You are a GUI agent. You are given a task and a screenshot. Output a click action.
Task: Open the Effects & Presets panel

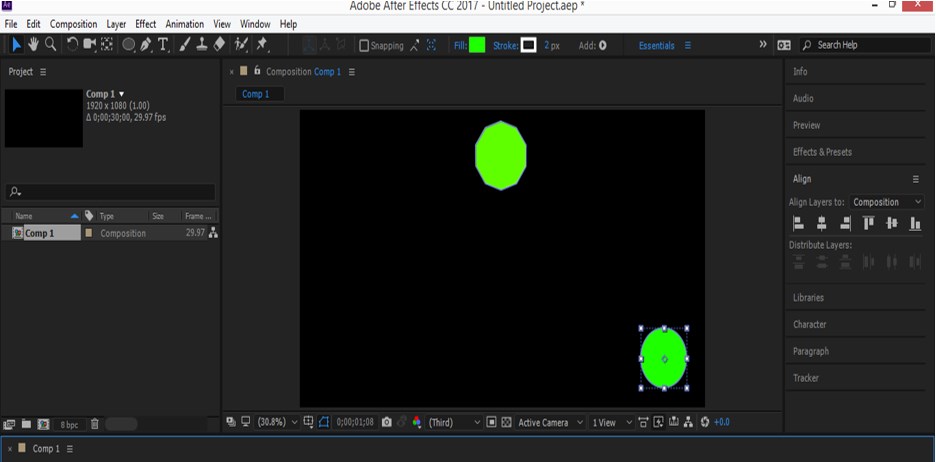point(822,152)
